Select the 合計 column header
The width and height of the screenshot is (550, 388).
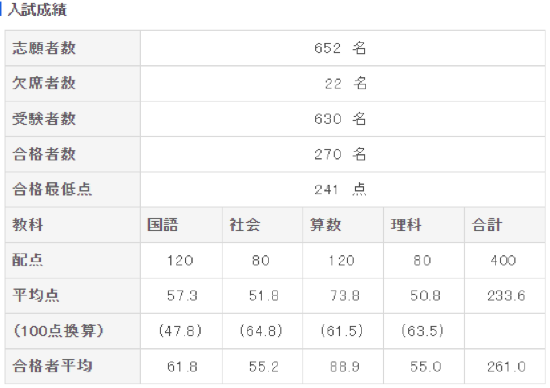click(487, 225)
